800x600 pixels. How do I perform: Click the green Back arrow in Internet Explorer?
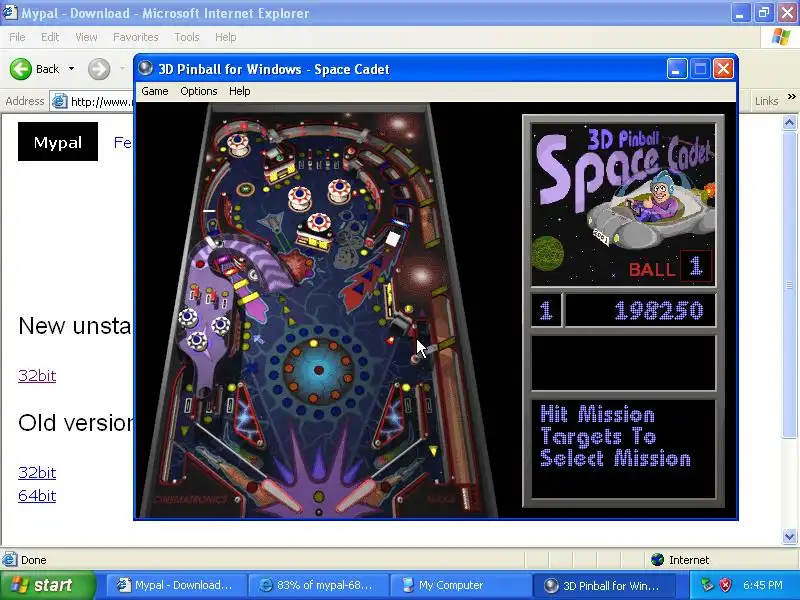pyautogui.click(x=20, y=69)
